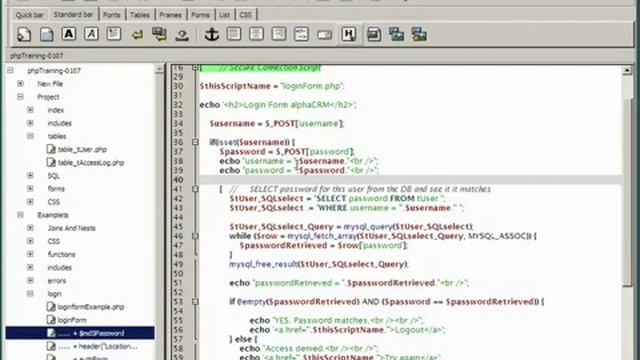Select table_tAccessLog.php in the tree
Image resolution: width=640 pixels, height=360 pixels.
pyautogui.click(x=91, y=162)
